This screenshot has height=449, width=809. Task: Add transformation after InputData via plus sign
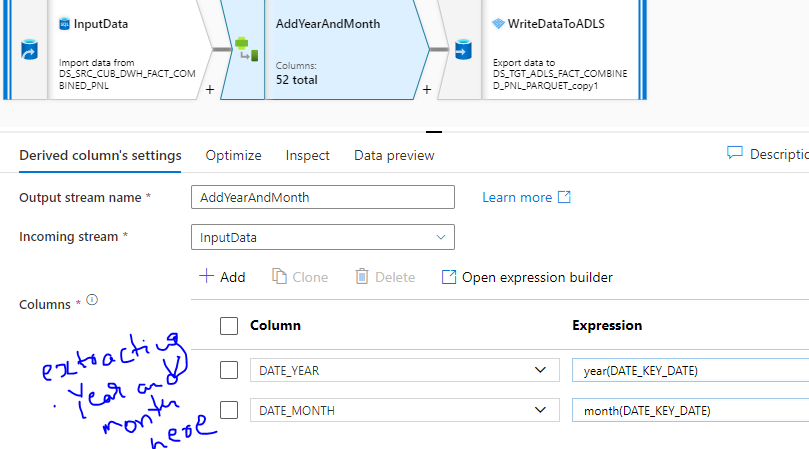(209, 89)
